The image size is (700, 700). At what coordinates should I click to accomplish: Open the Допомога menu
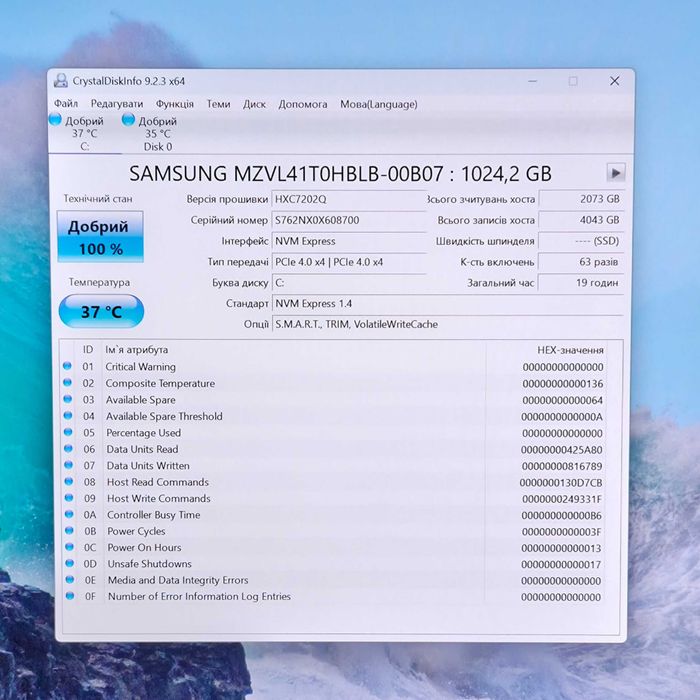click(x=303, y=104)
